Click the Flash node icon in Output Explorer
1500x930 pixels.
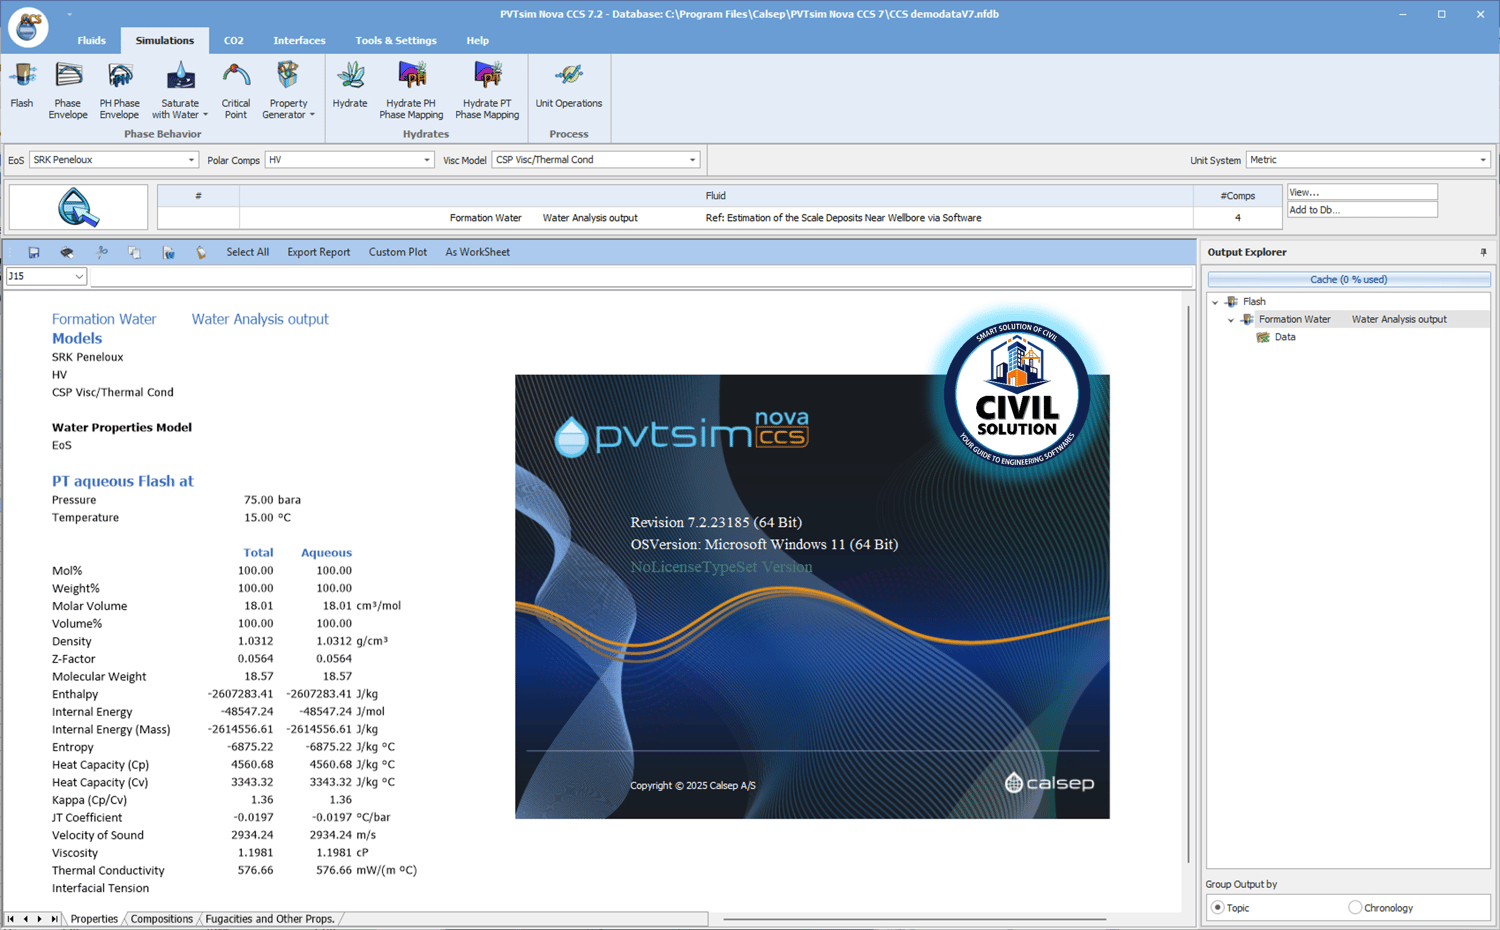(x=1232, y=301)
